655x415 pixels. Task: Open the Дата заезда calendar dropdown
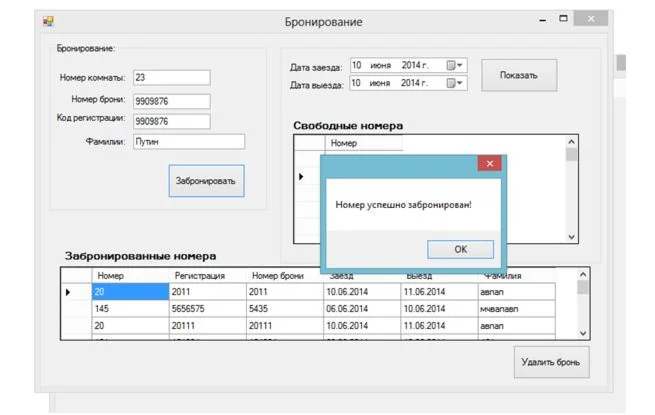pos(455,65)
